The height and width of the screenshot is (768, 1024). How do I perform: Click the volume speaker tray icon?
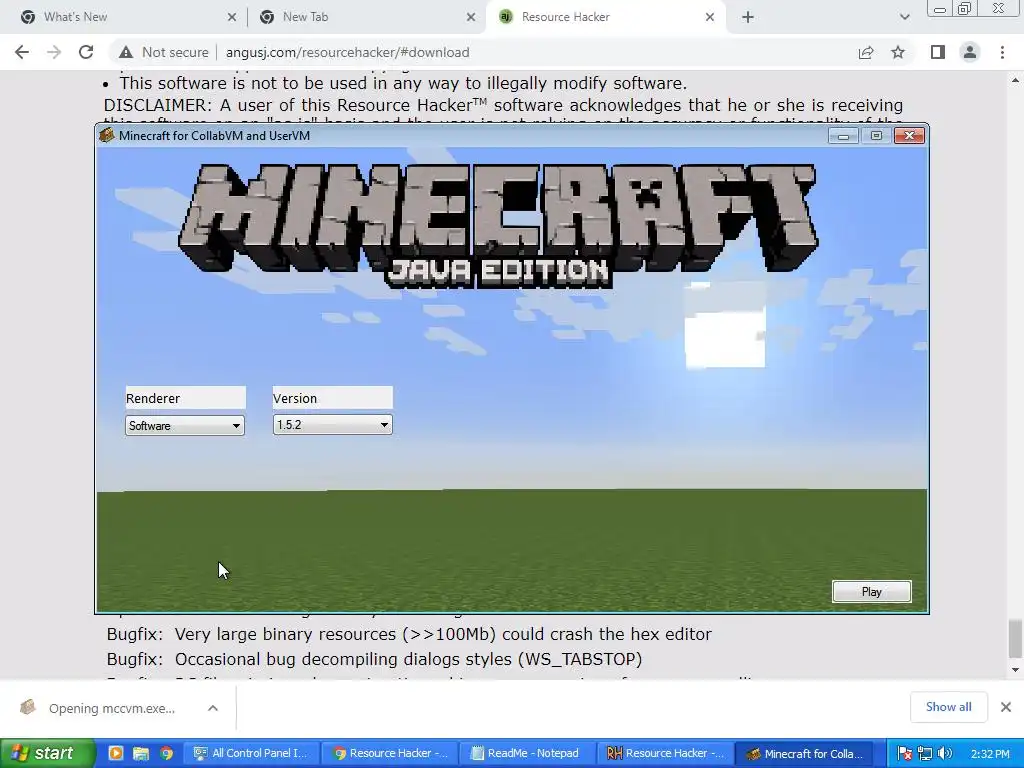click(x=944, y=754)
